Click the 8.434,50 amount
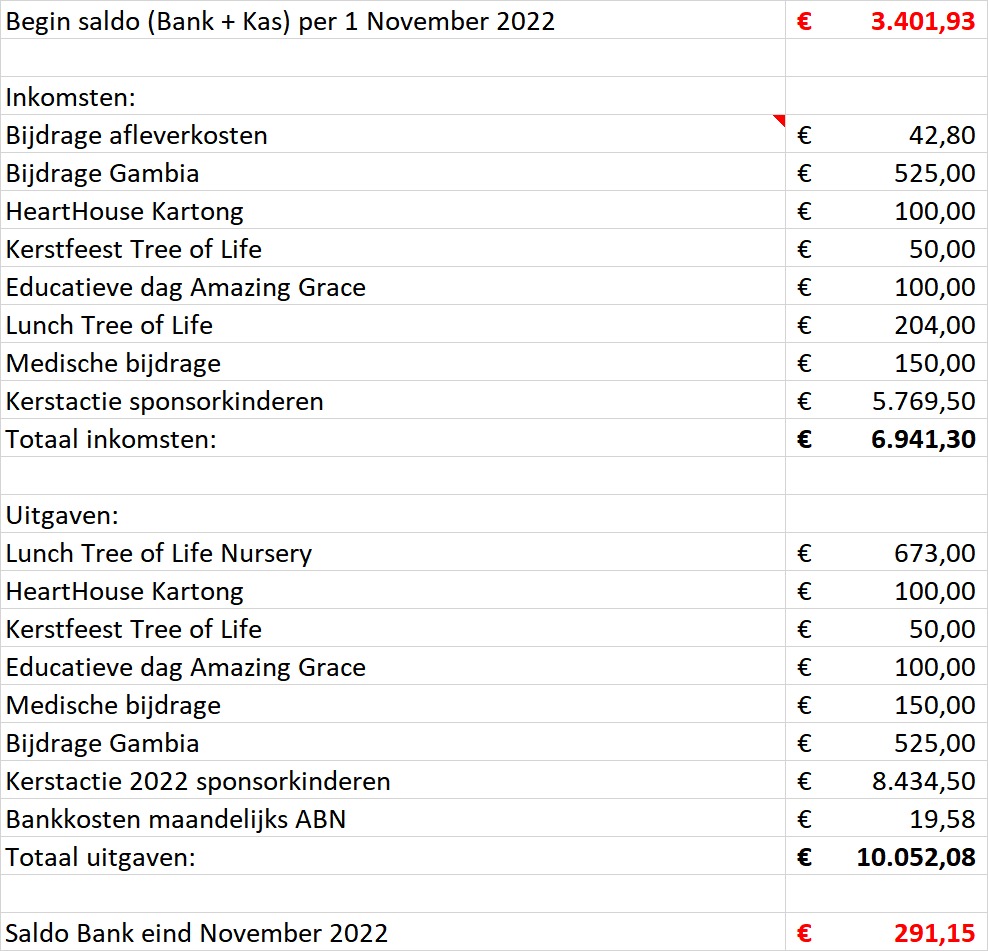 (x=924, y=781)
